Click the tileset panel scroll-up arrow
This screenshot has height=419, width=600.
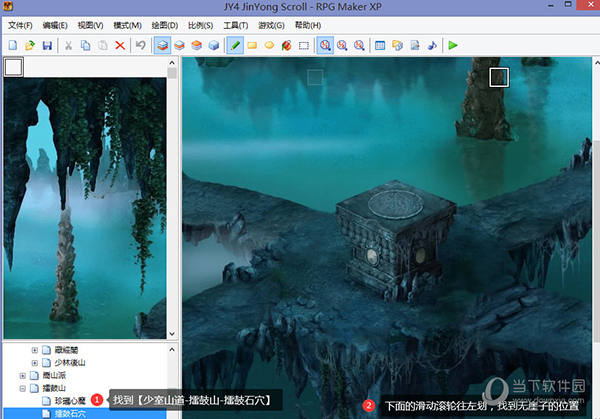coord(172,62)
